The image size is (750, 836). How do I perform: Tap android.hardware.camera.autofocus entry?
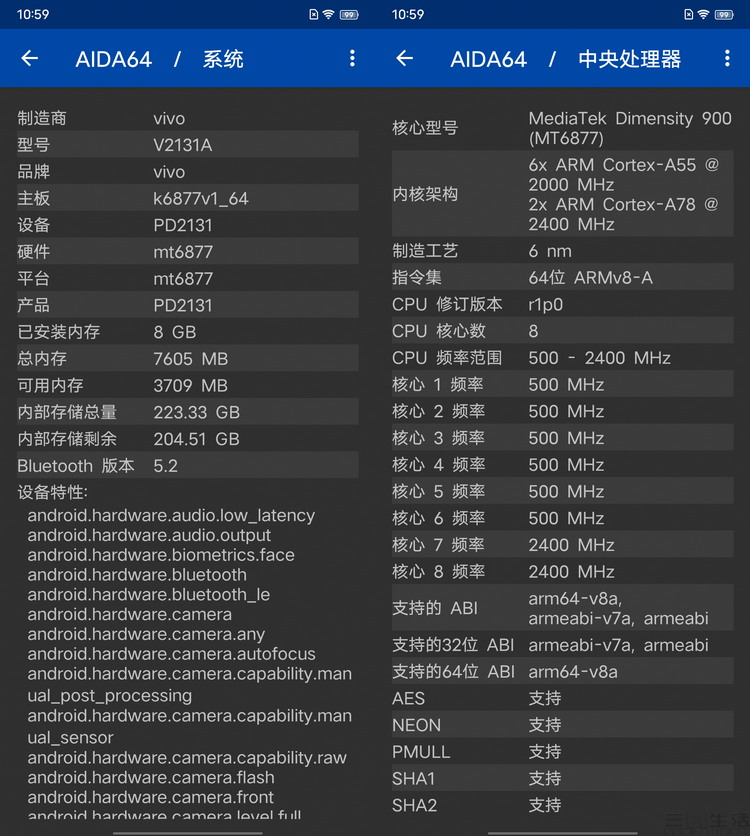coord(172,654)
